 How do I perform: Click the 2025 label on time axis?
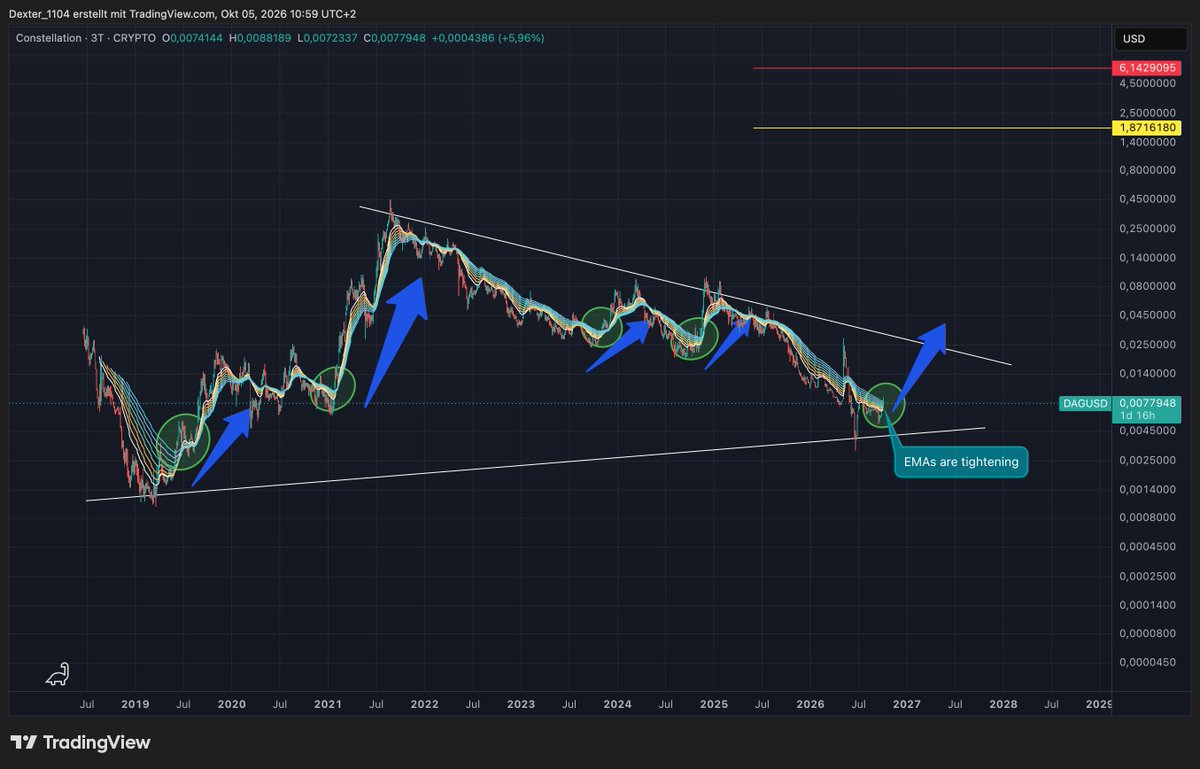coord(714,704)
